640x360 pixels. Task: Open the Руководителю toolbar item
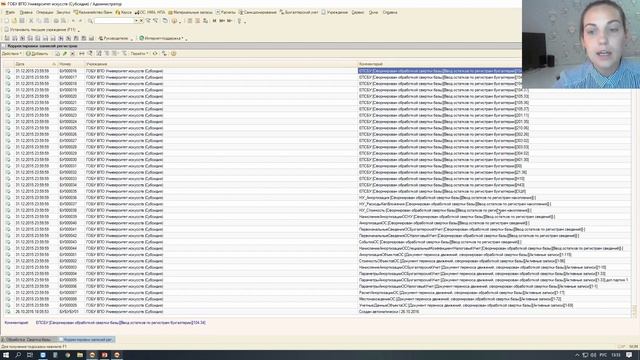113,38
